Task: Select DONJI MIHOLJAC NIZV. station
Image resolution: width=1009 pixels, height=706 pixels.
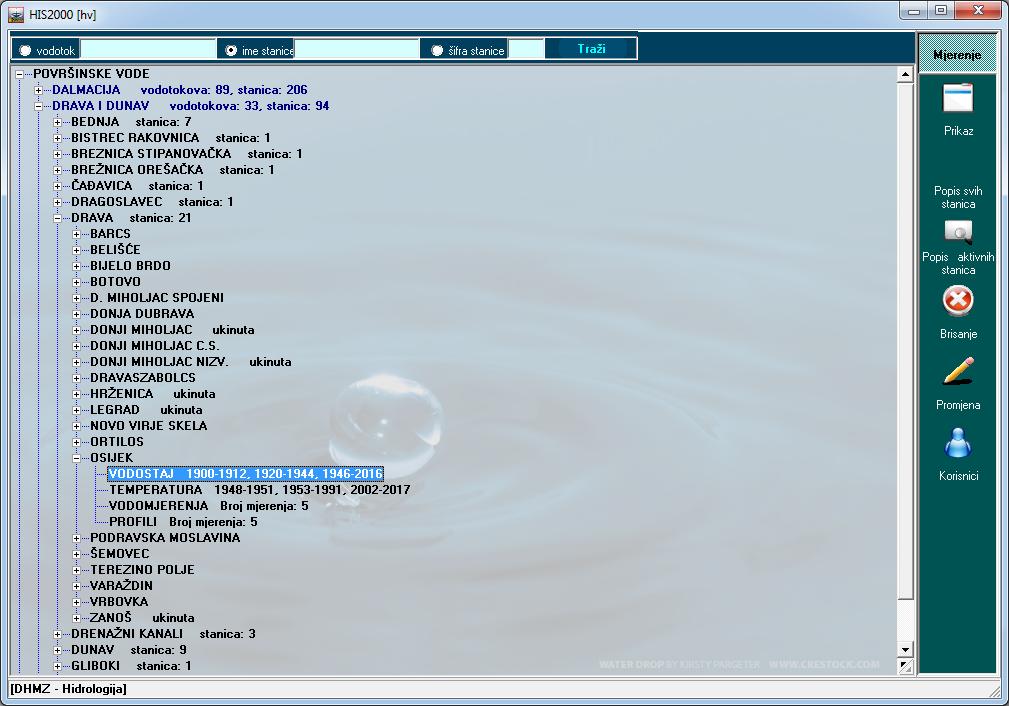Action: click(190, 362)
